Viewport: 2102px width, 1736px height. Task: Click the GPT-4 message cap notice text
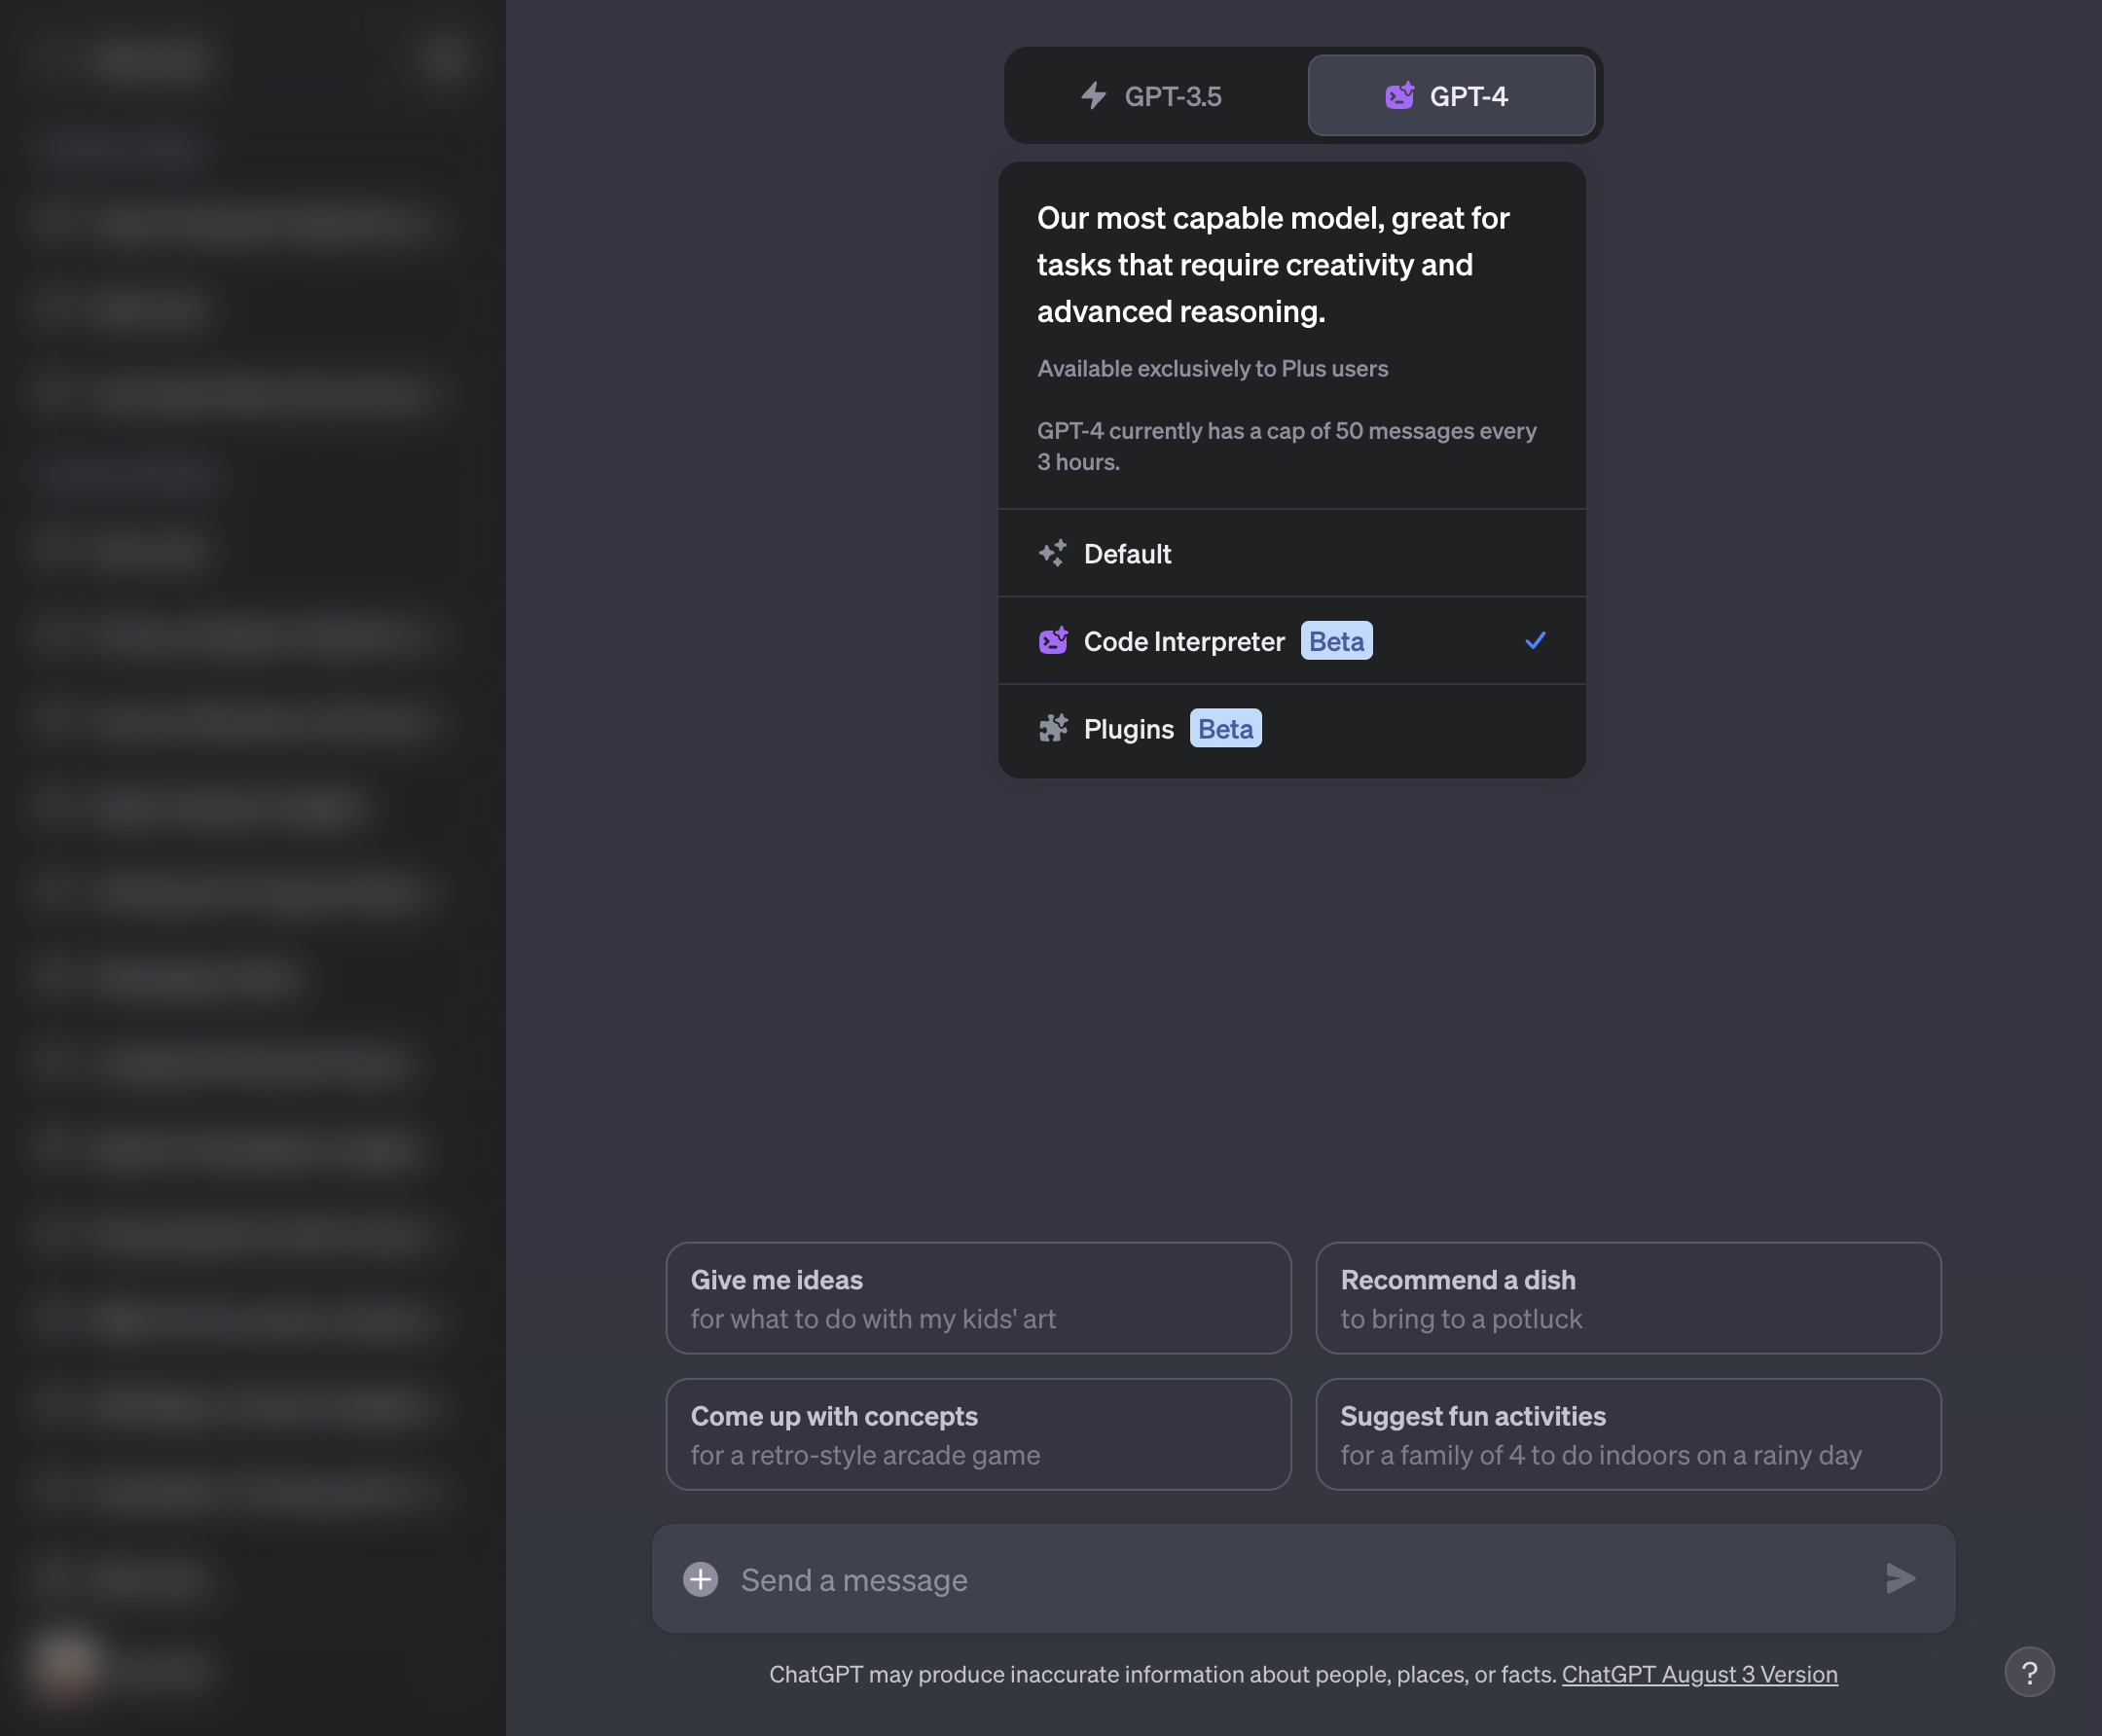coord(1287,446)
